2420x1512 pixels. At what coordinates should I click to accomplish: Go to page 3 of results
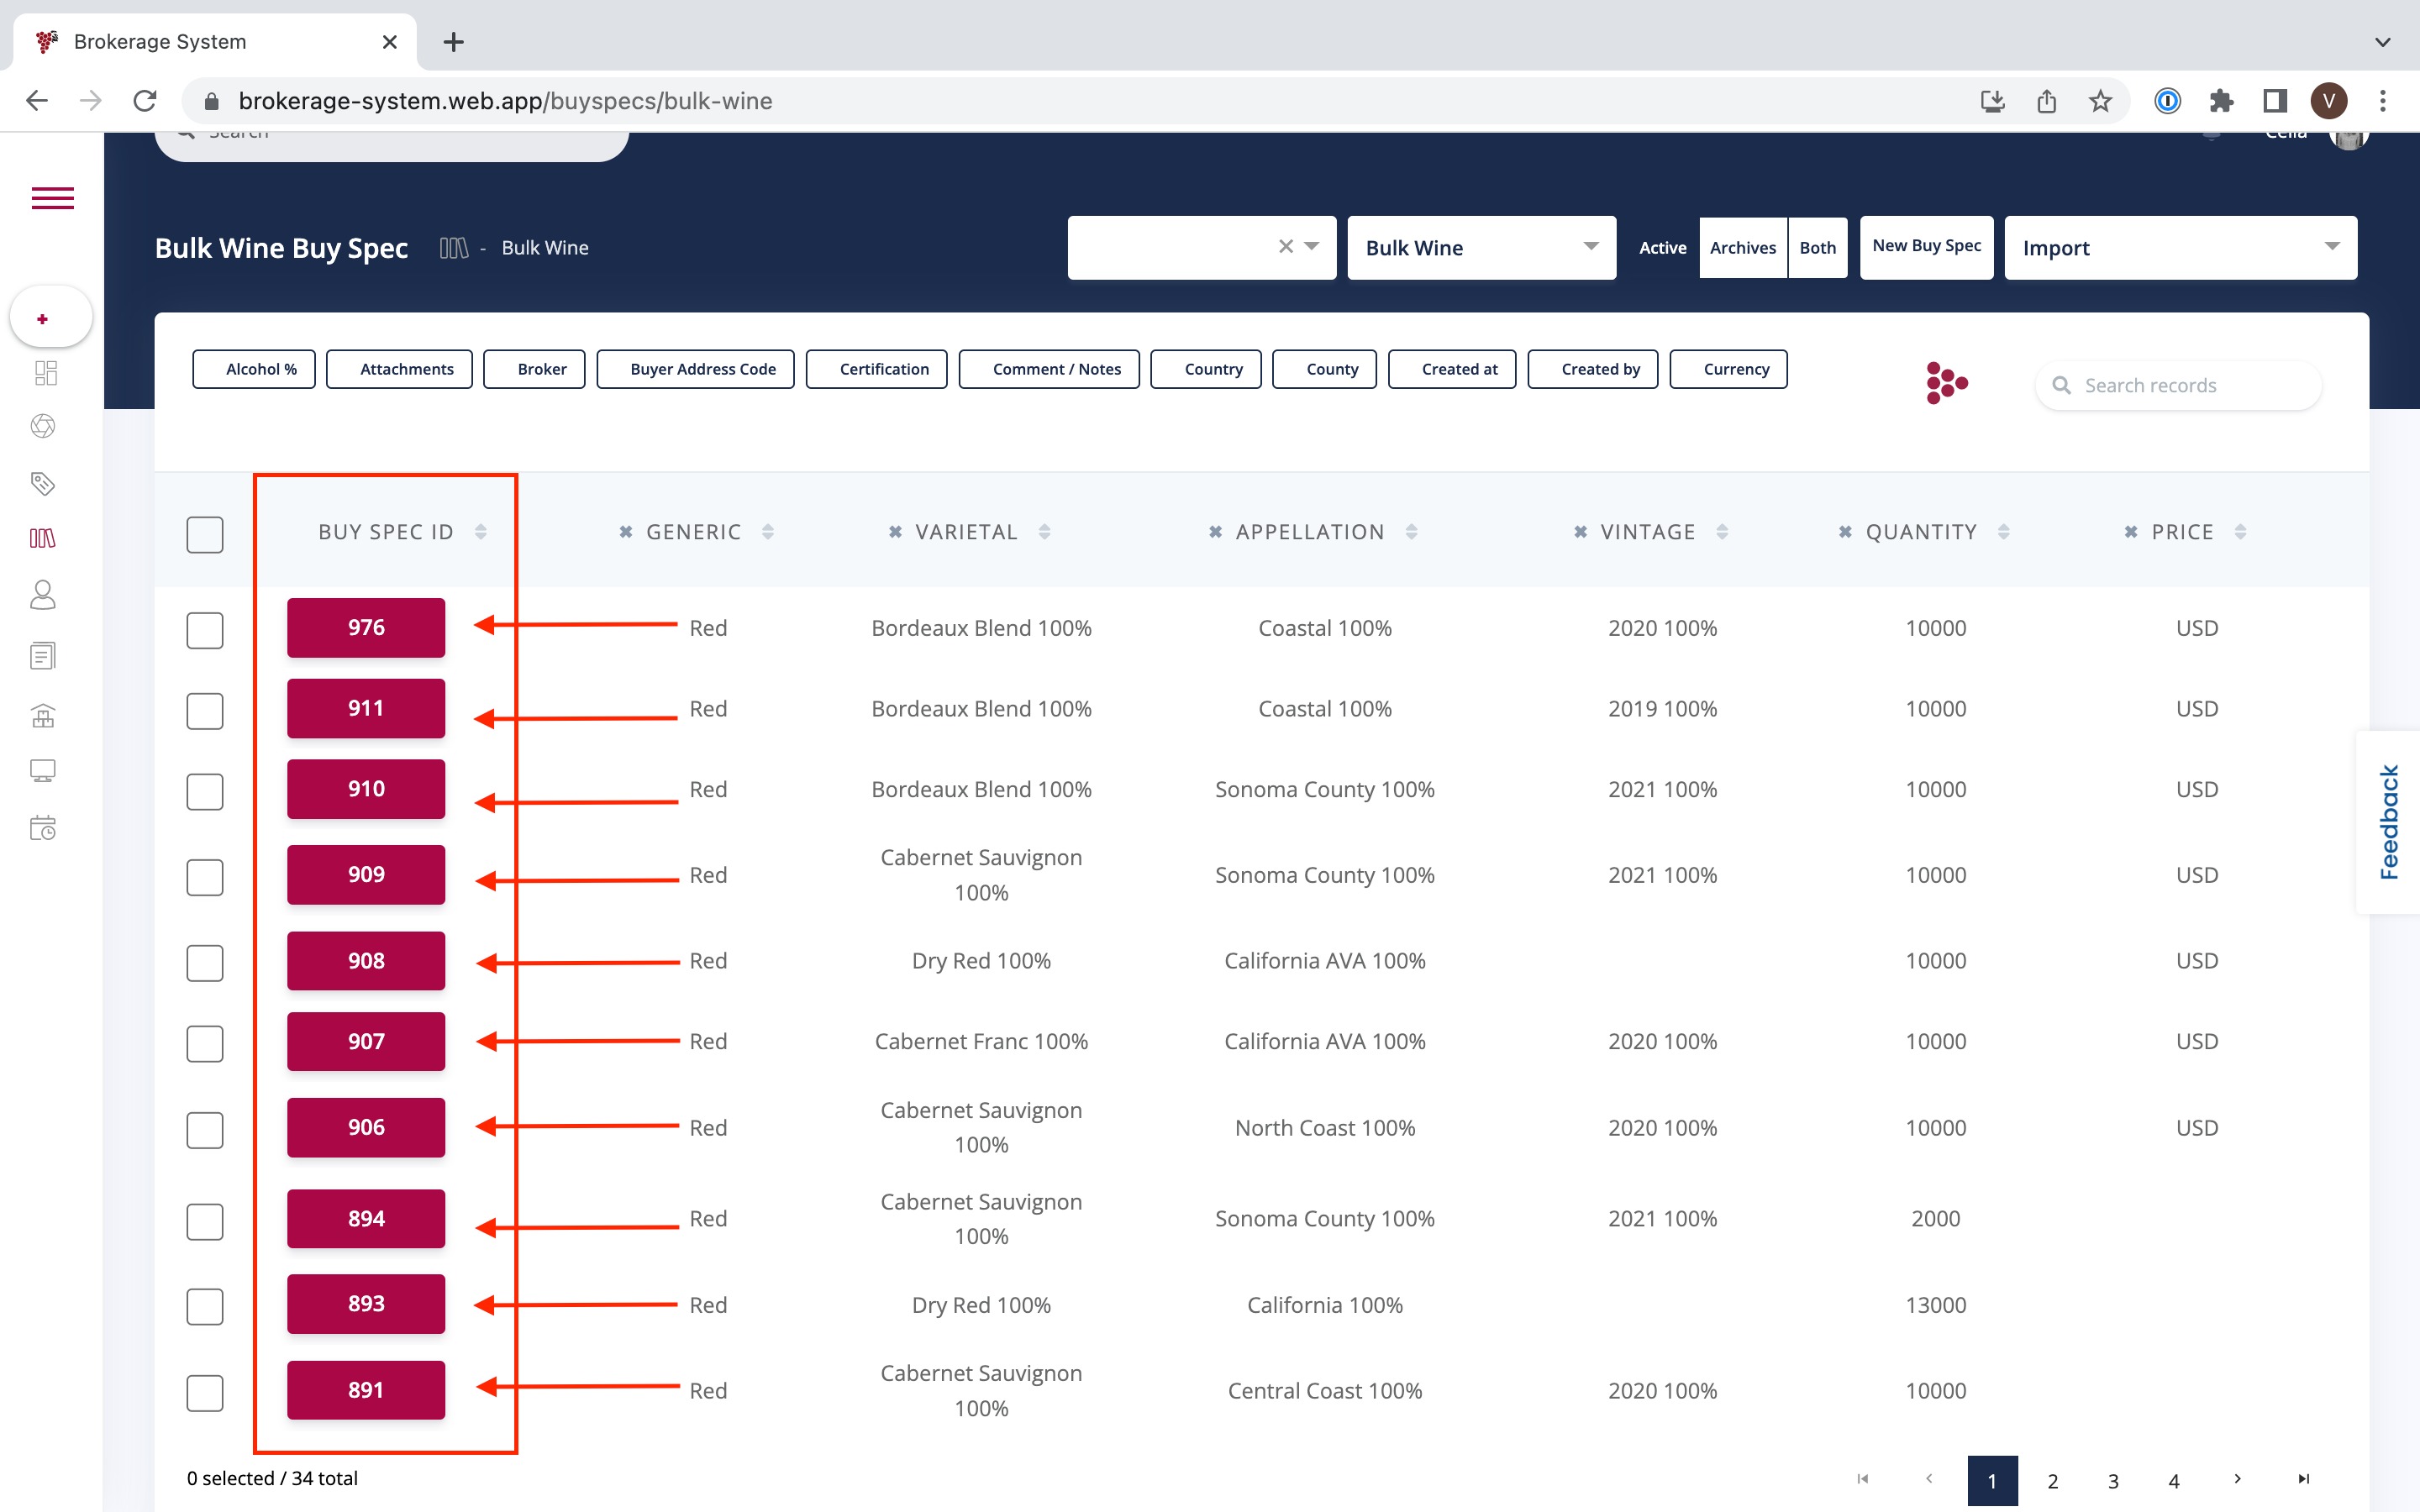2112,1481
